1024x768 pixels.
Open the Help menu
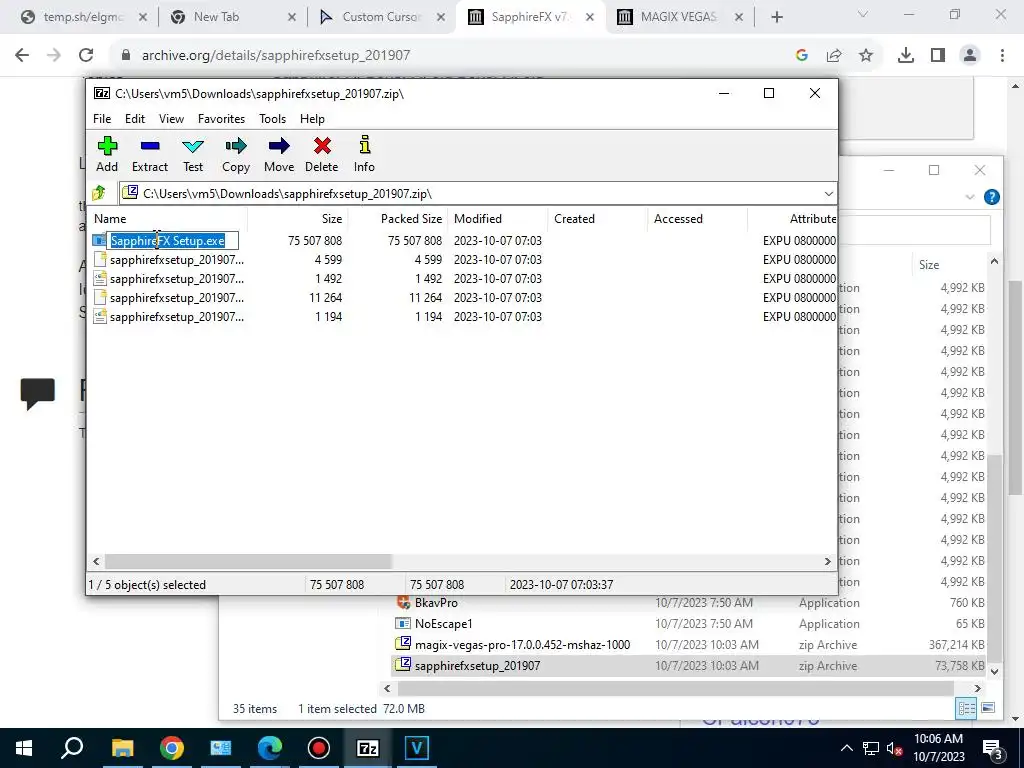pos(312,119)
